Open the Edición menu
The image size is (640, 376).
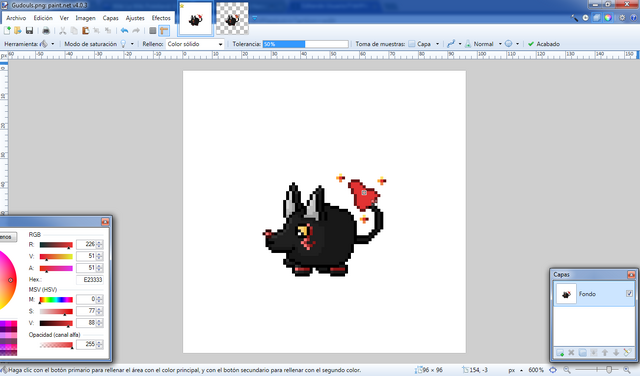pyautogui.click(x=43, y=18)
